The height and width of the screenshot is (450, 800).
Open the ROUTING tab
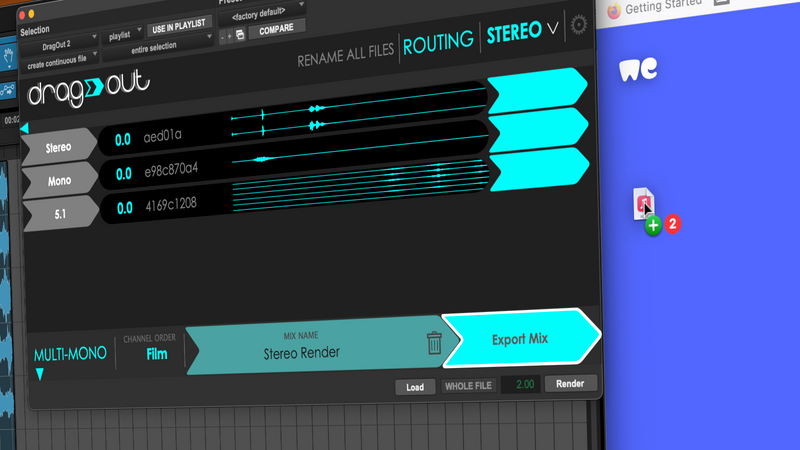tap(438, 43)
